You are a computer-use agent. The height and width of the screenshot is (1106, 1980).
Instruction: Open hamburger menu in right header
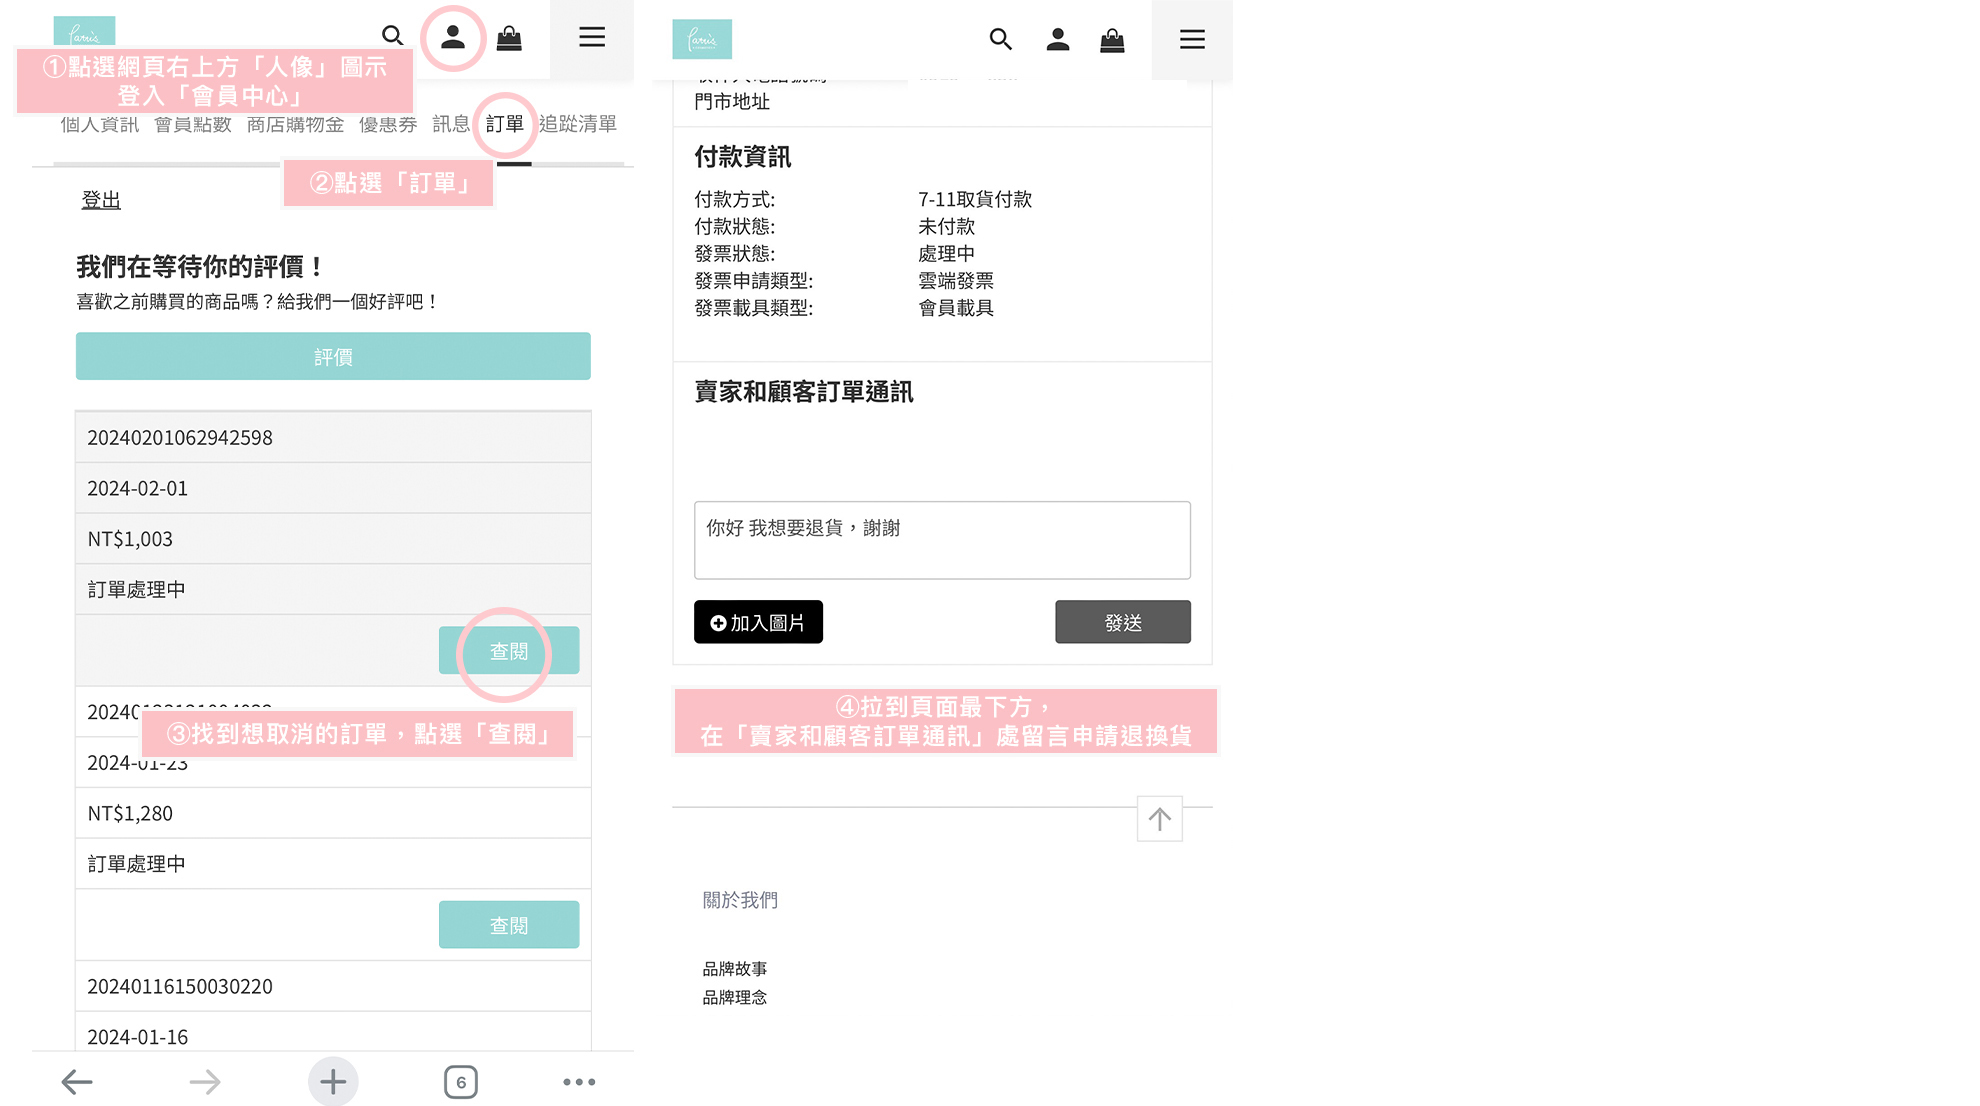(x=1191, y=40)
